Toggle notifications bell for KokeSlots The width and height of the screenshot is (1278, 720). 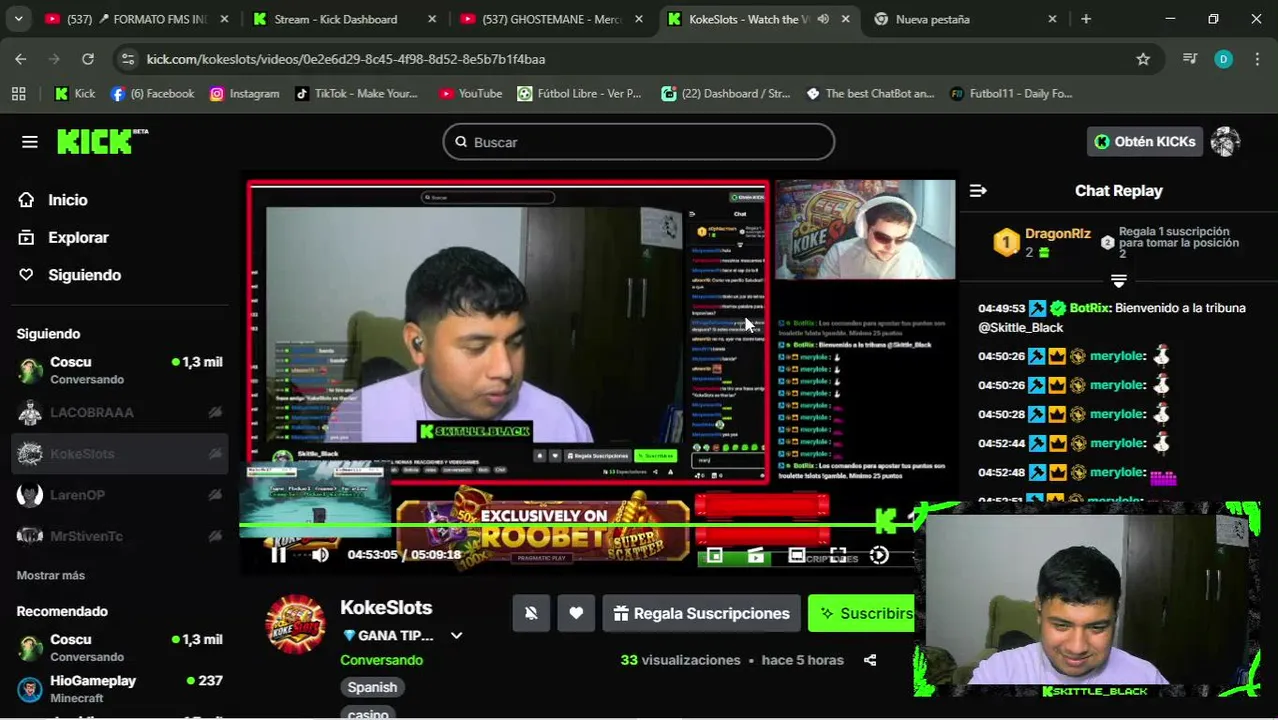531,613
